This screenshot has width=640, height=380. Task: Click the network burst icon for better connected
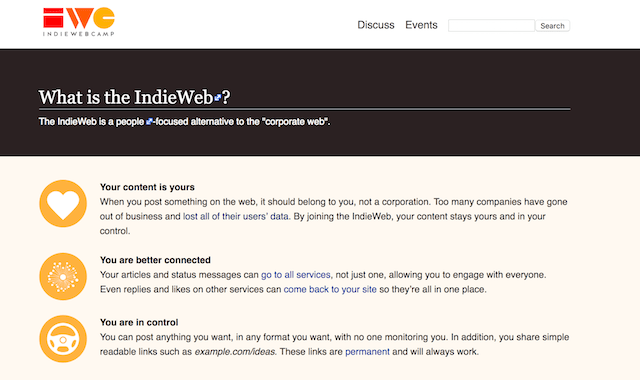pyautogui.click(x=63, y=276)
